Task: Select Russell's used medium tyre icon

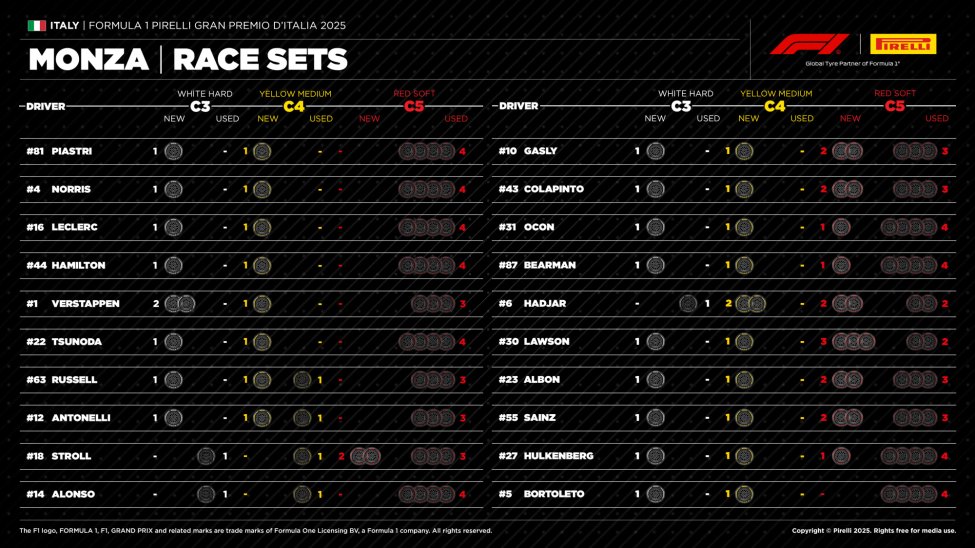Action: (302, 380)
